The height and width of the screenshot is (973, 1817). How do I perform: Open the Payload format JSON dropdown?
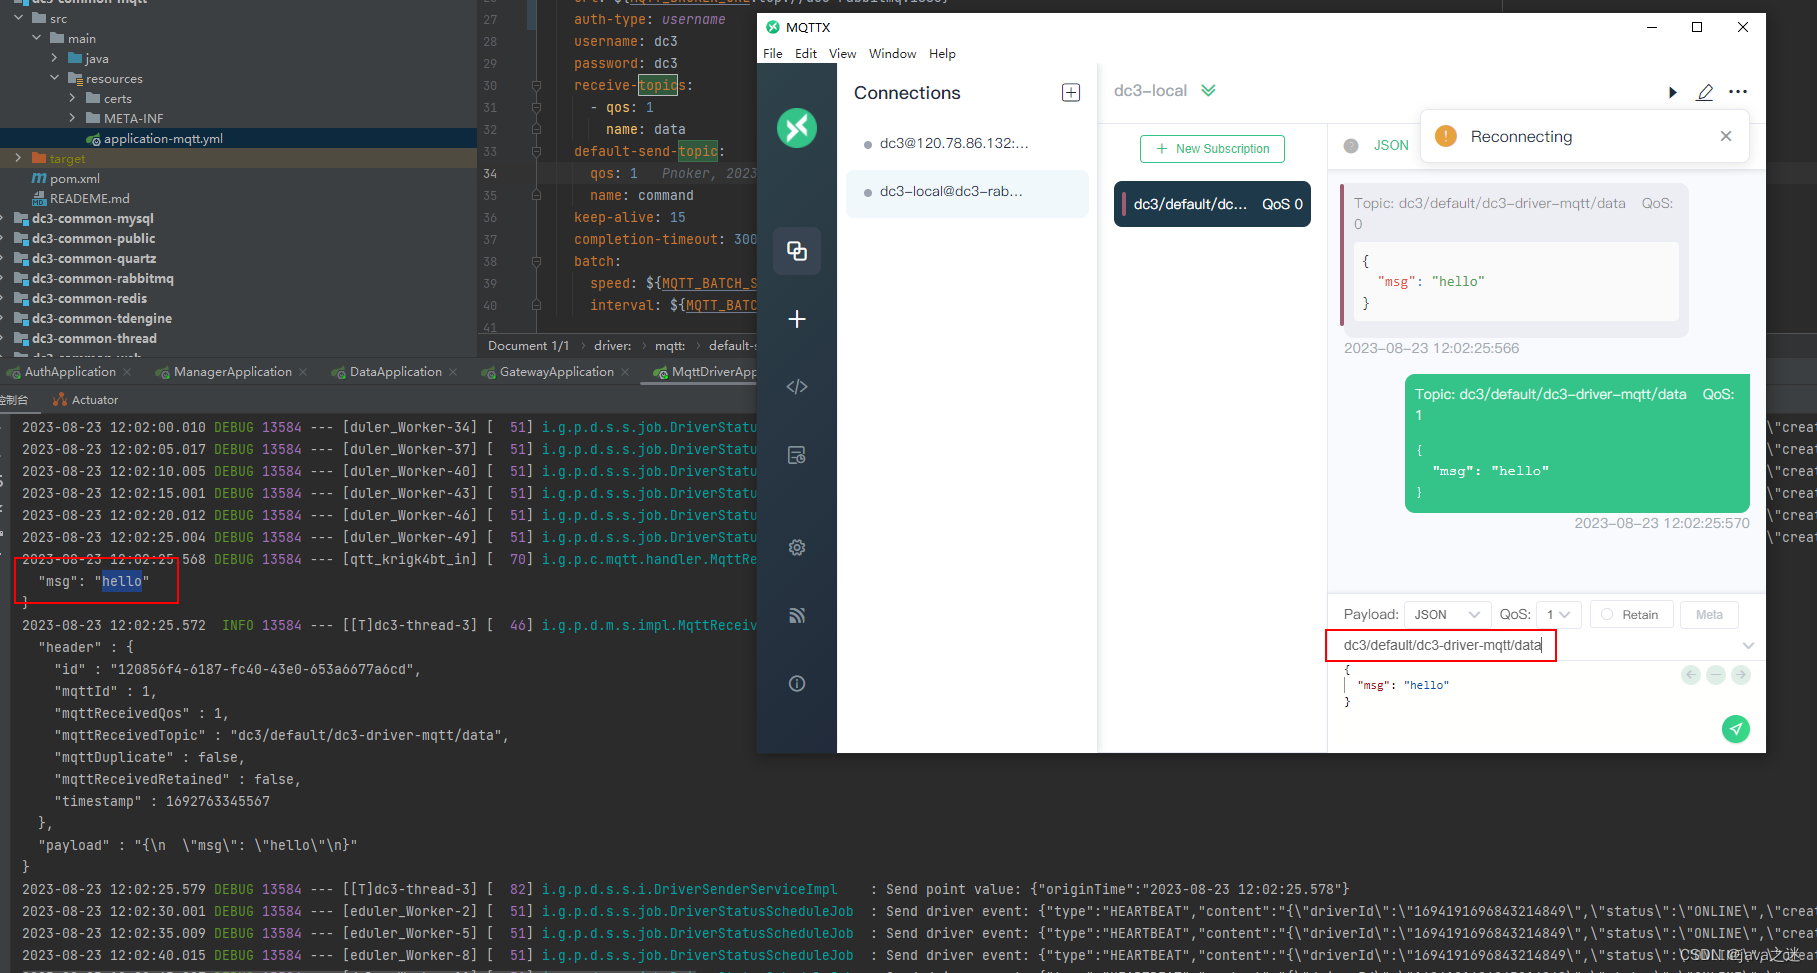pyautogui.click(x=1446, y=615)
